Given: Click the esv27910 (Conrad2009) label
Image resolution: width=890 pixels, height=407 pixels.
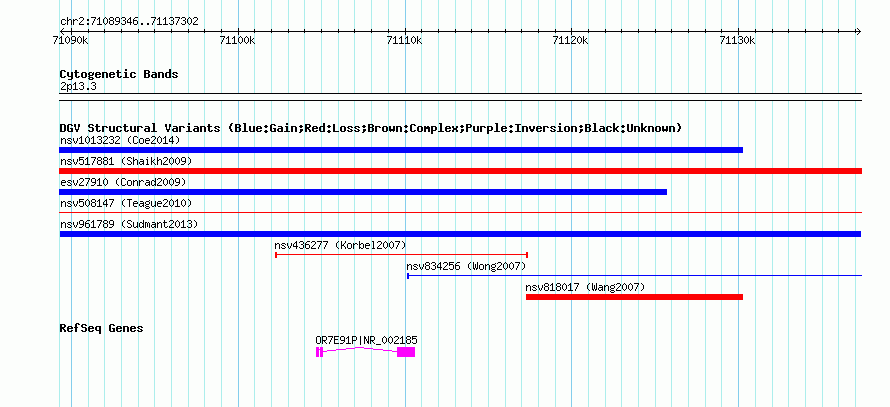Looking at the screenshot, I should click(123, 182).
